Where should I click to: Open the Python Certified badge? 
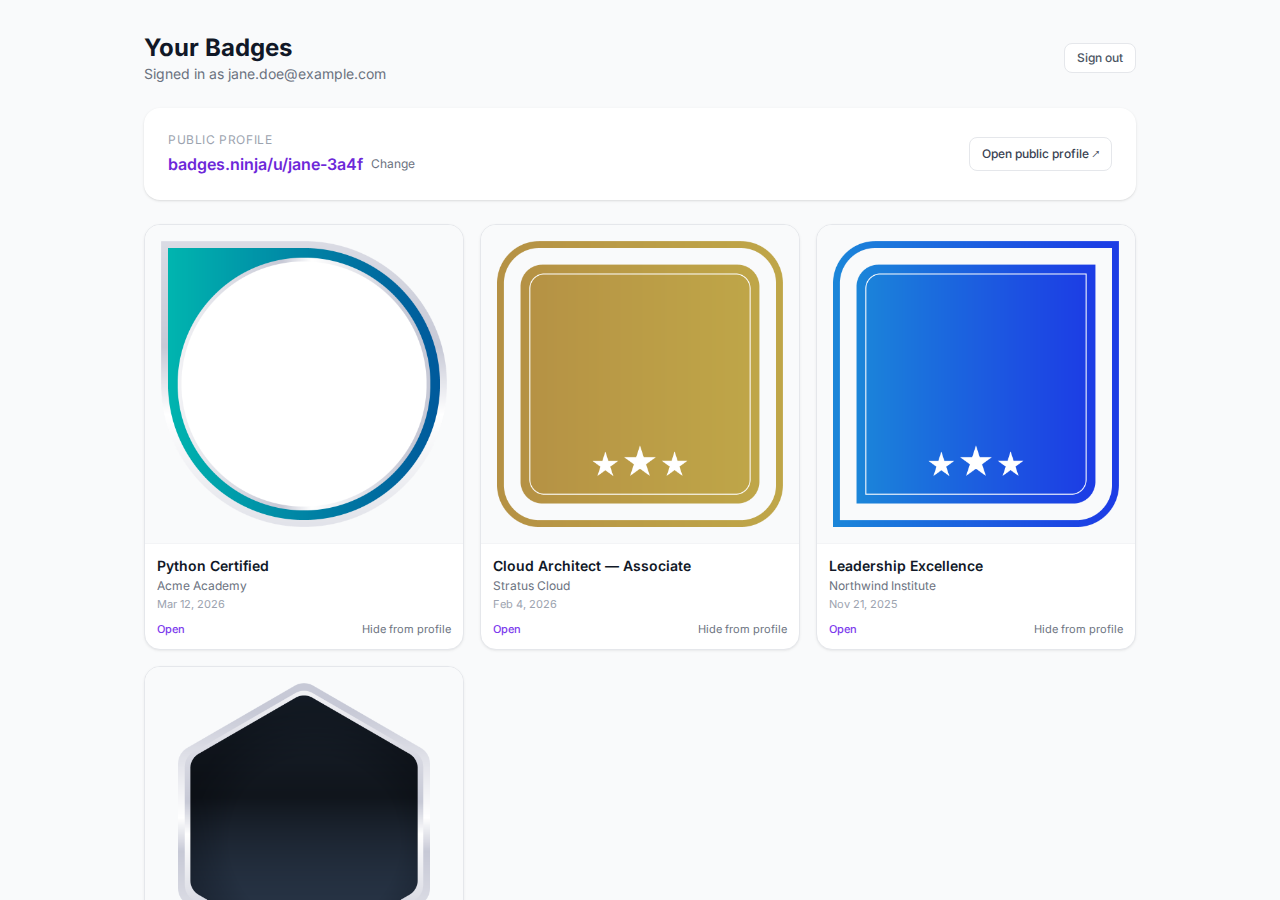pyautogui.click(x=170, y=629)
